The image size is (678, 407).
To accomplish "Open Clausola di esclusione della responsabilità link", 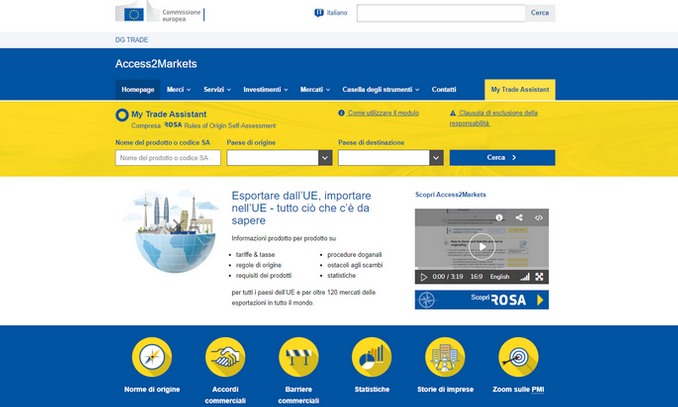I will pos(493,118).
